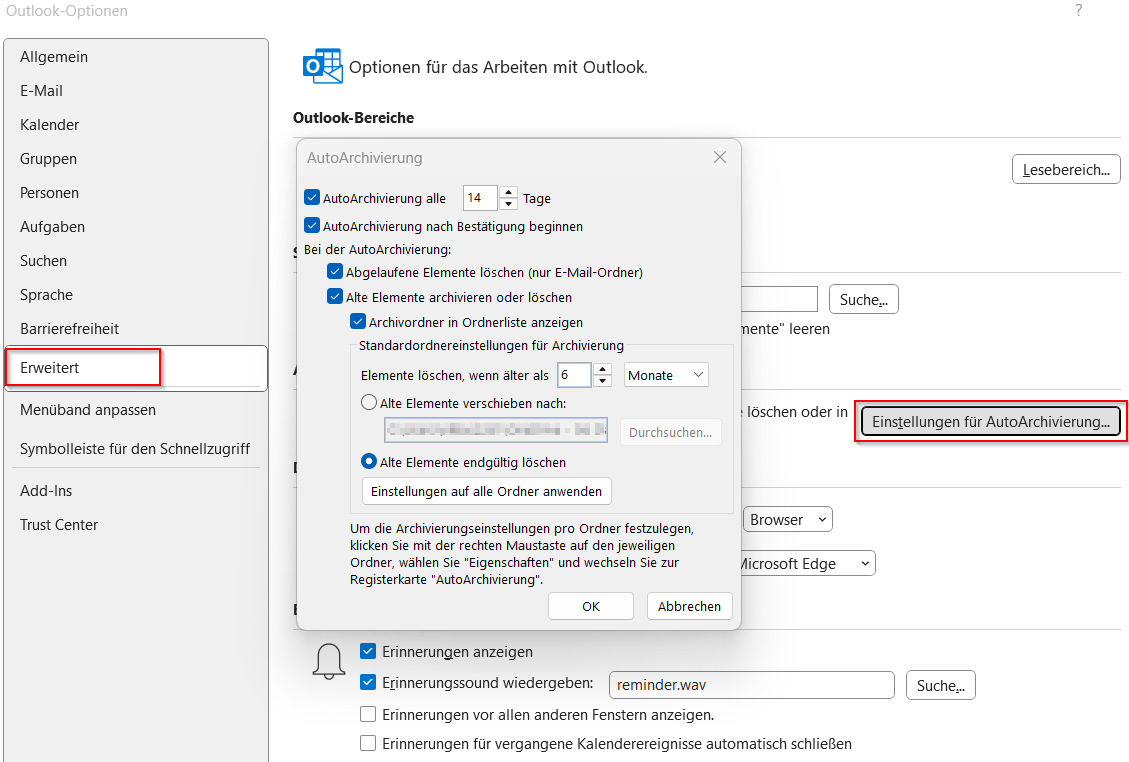Viewport: 1129px width, 762px height.
Task: Click the 'älter als' field showing 6
Action: pos(575,375)
